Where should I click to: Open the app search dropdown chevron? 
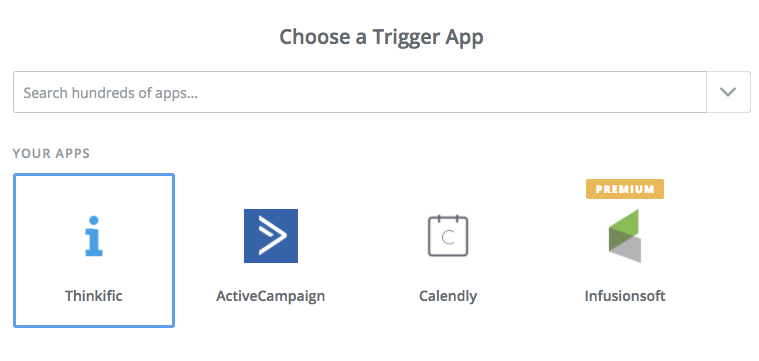[728, 92]
